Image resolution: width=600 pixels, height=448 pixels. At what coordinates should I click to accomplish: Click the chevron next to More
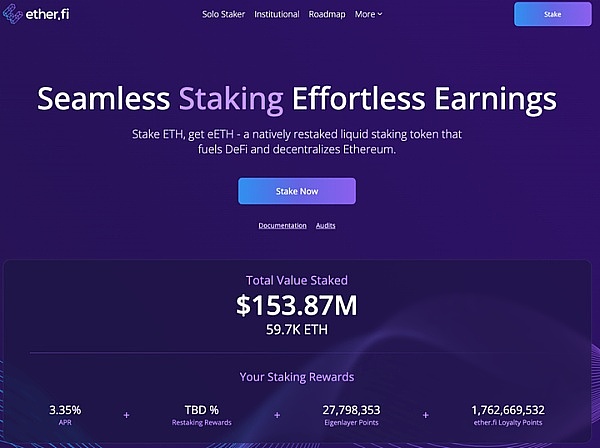(380, 15)
